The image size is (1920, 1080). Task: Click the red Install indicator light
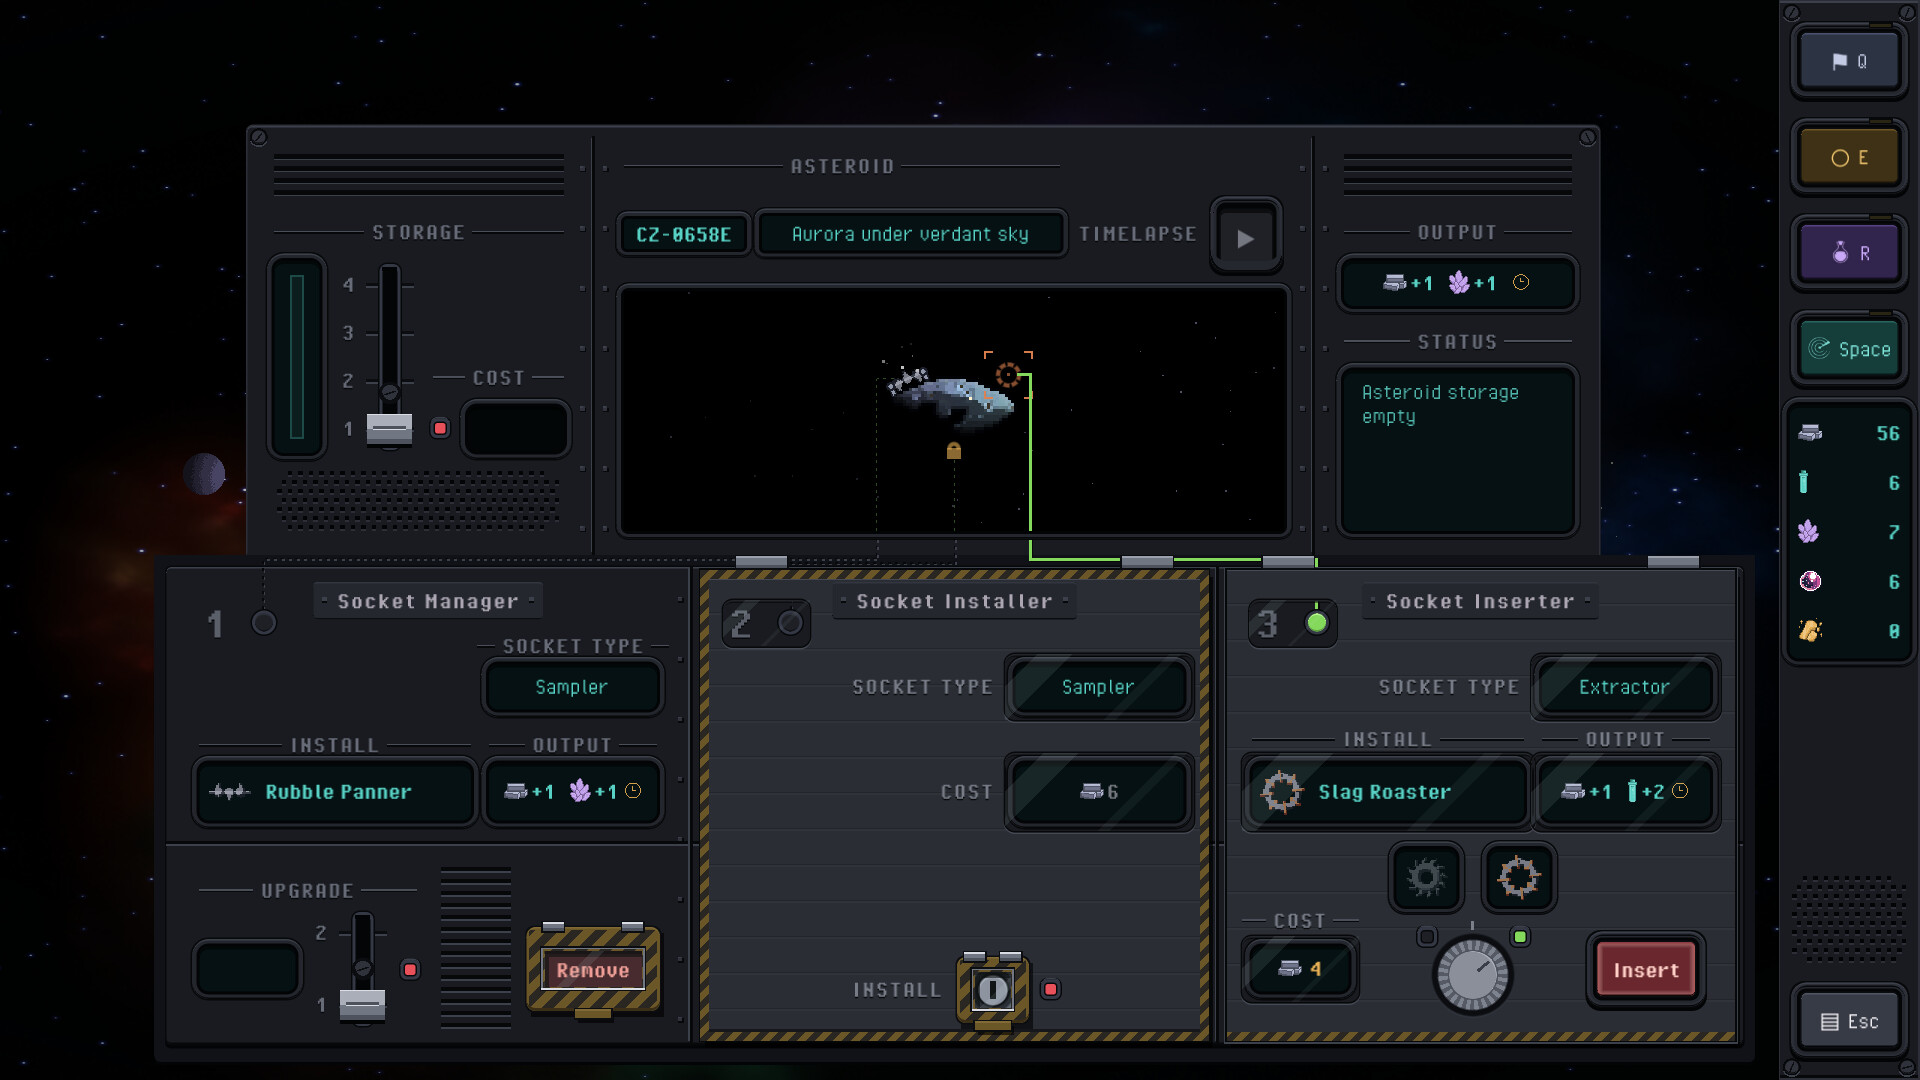coord(1050,989)
